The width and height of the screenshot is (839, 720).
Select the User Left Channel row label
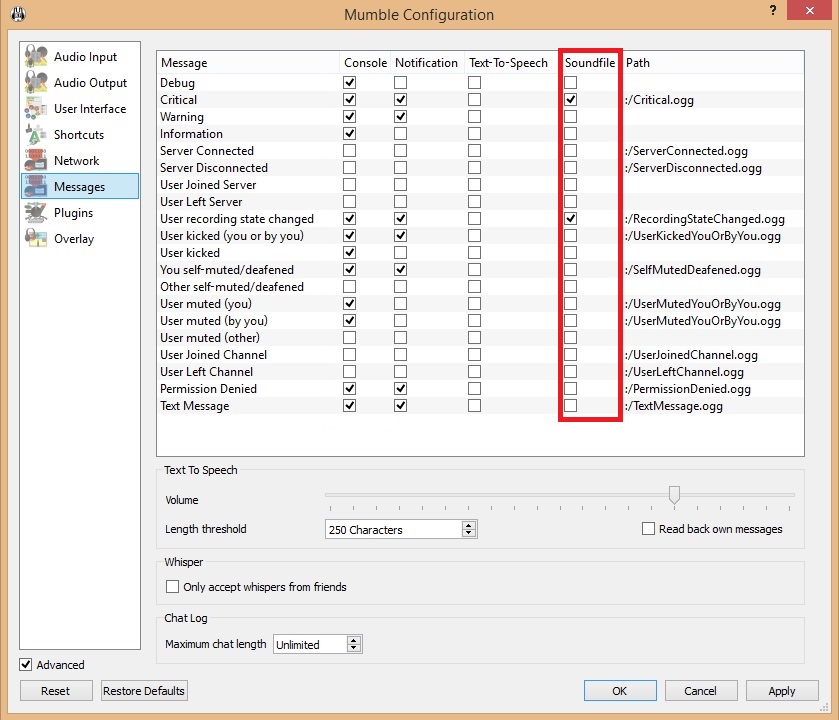tap(207, 372)
